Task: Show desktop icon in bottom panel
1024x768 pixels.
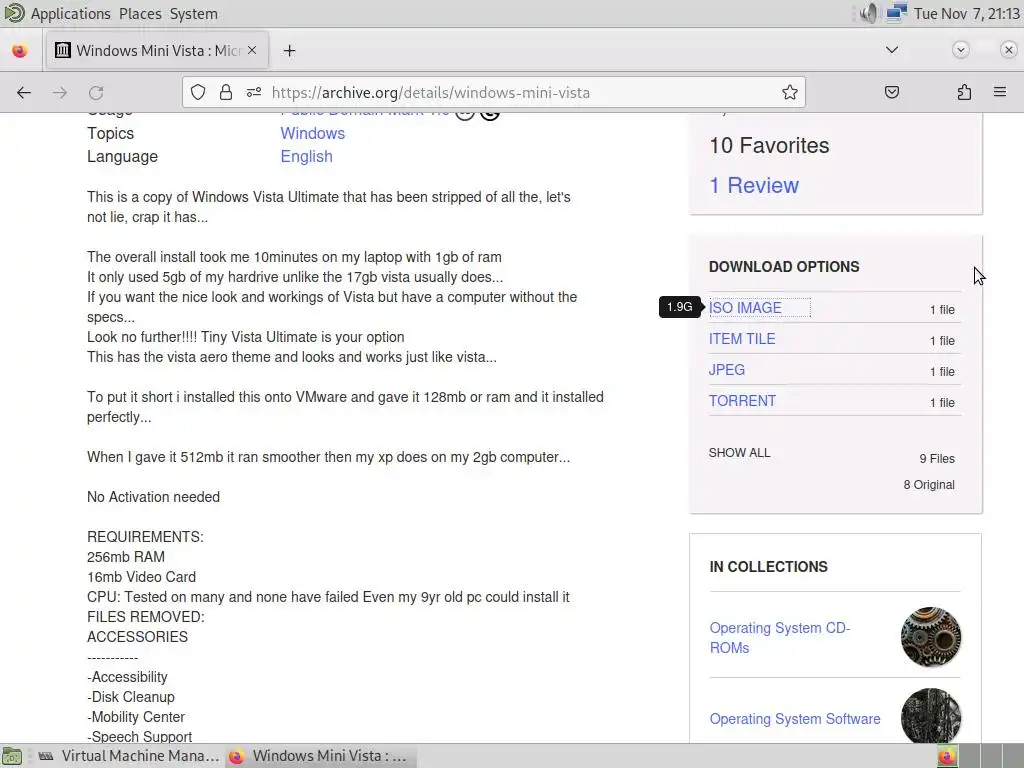Action: pyautogui.click(x=12, y=756)
